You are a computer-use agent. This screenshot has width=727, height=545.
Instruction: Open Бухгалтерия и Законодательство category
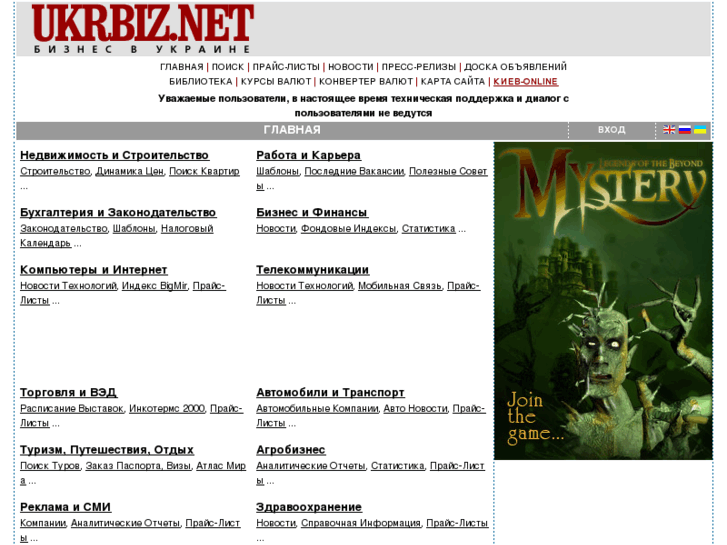pos(118,212)
